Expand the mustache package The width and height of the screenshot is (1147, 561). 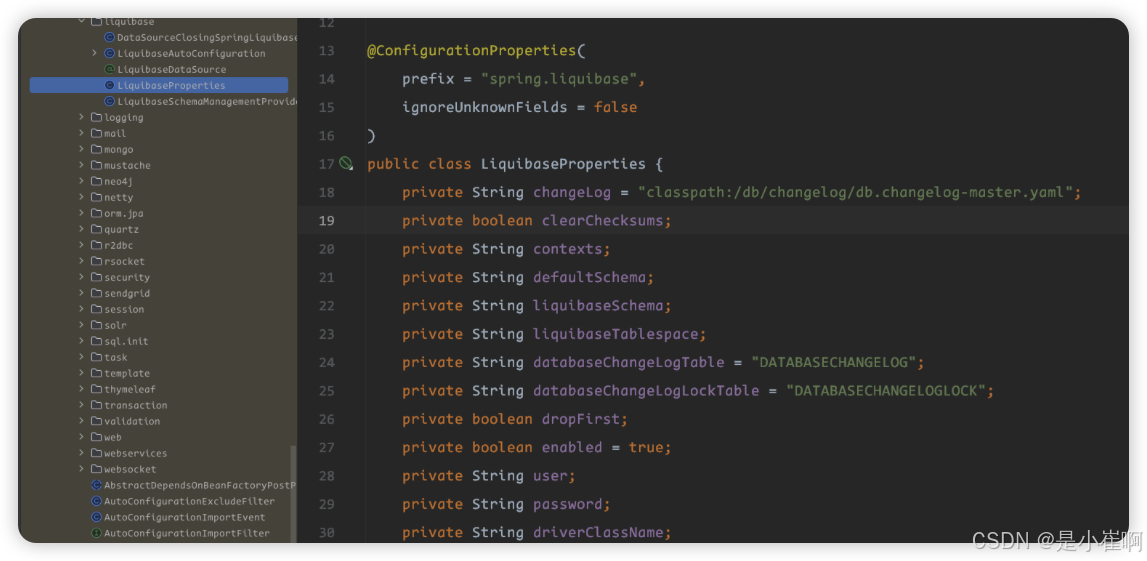click(82, 165)
